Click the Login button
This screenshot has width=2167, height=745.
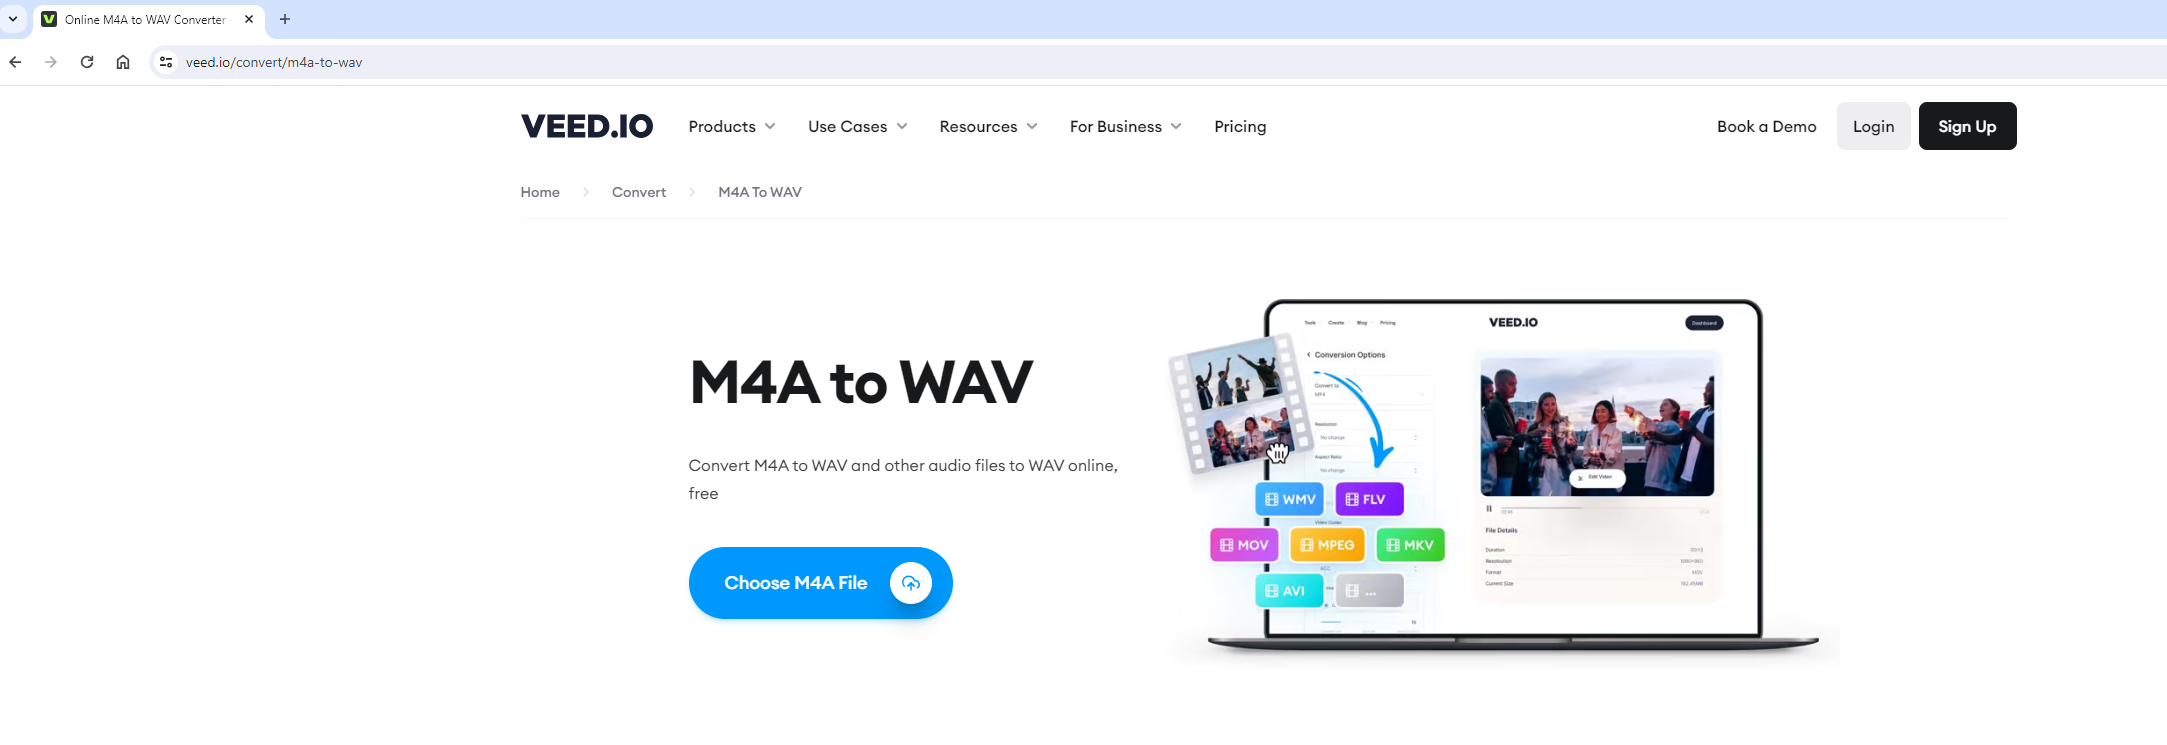pos(1873,126)
